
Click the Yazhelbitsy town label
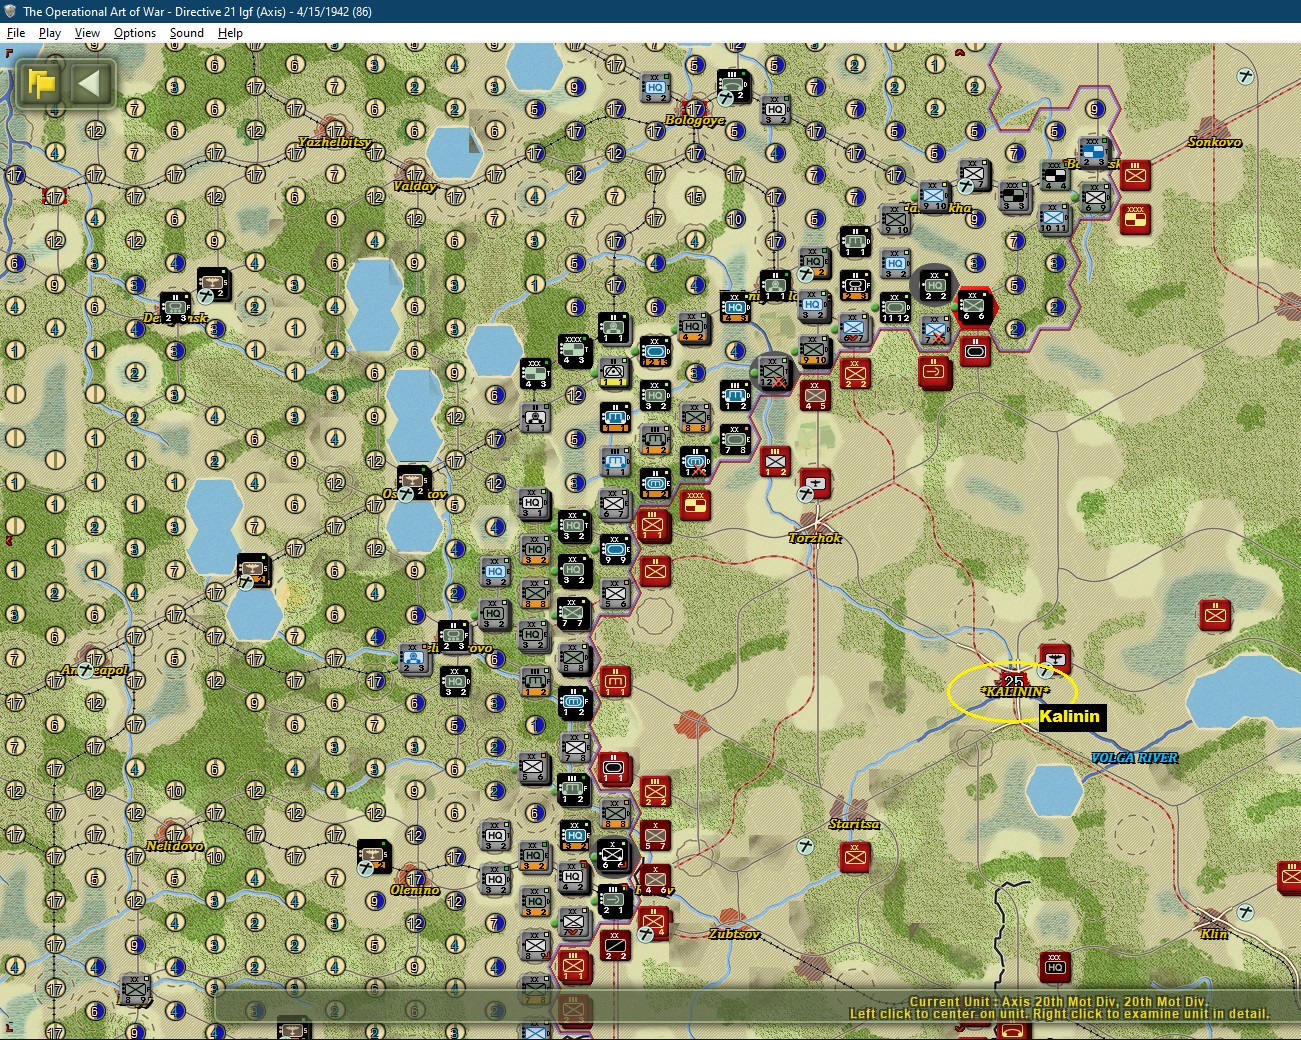(335, 142)
